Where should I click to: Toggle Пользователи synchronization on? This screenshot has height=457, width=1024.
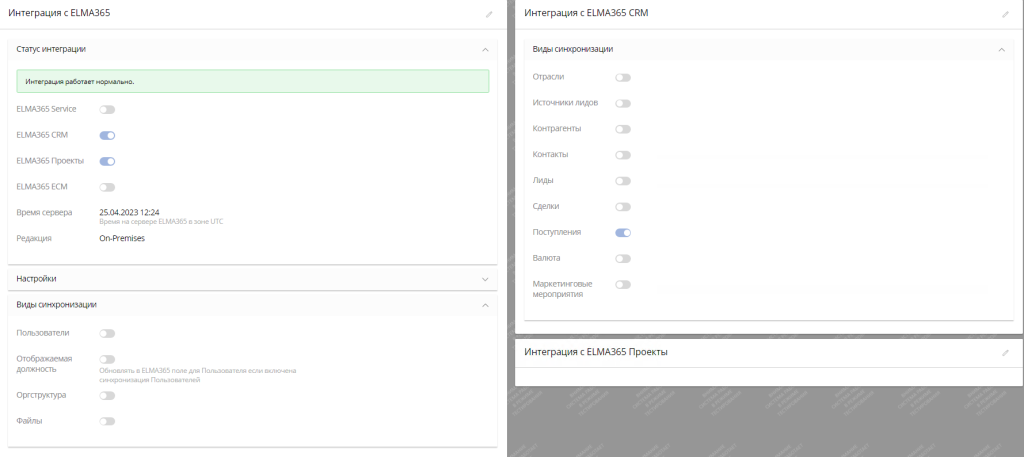(x=107, y=334)
